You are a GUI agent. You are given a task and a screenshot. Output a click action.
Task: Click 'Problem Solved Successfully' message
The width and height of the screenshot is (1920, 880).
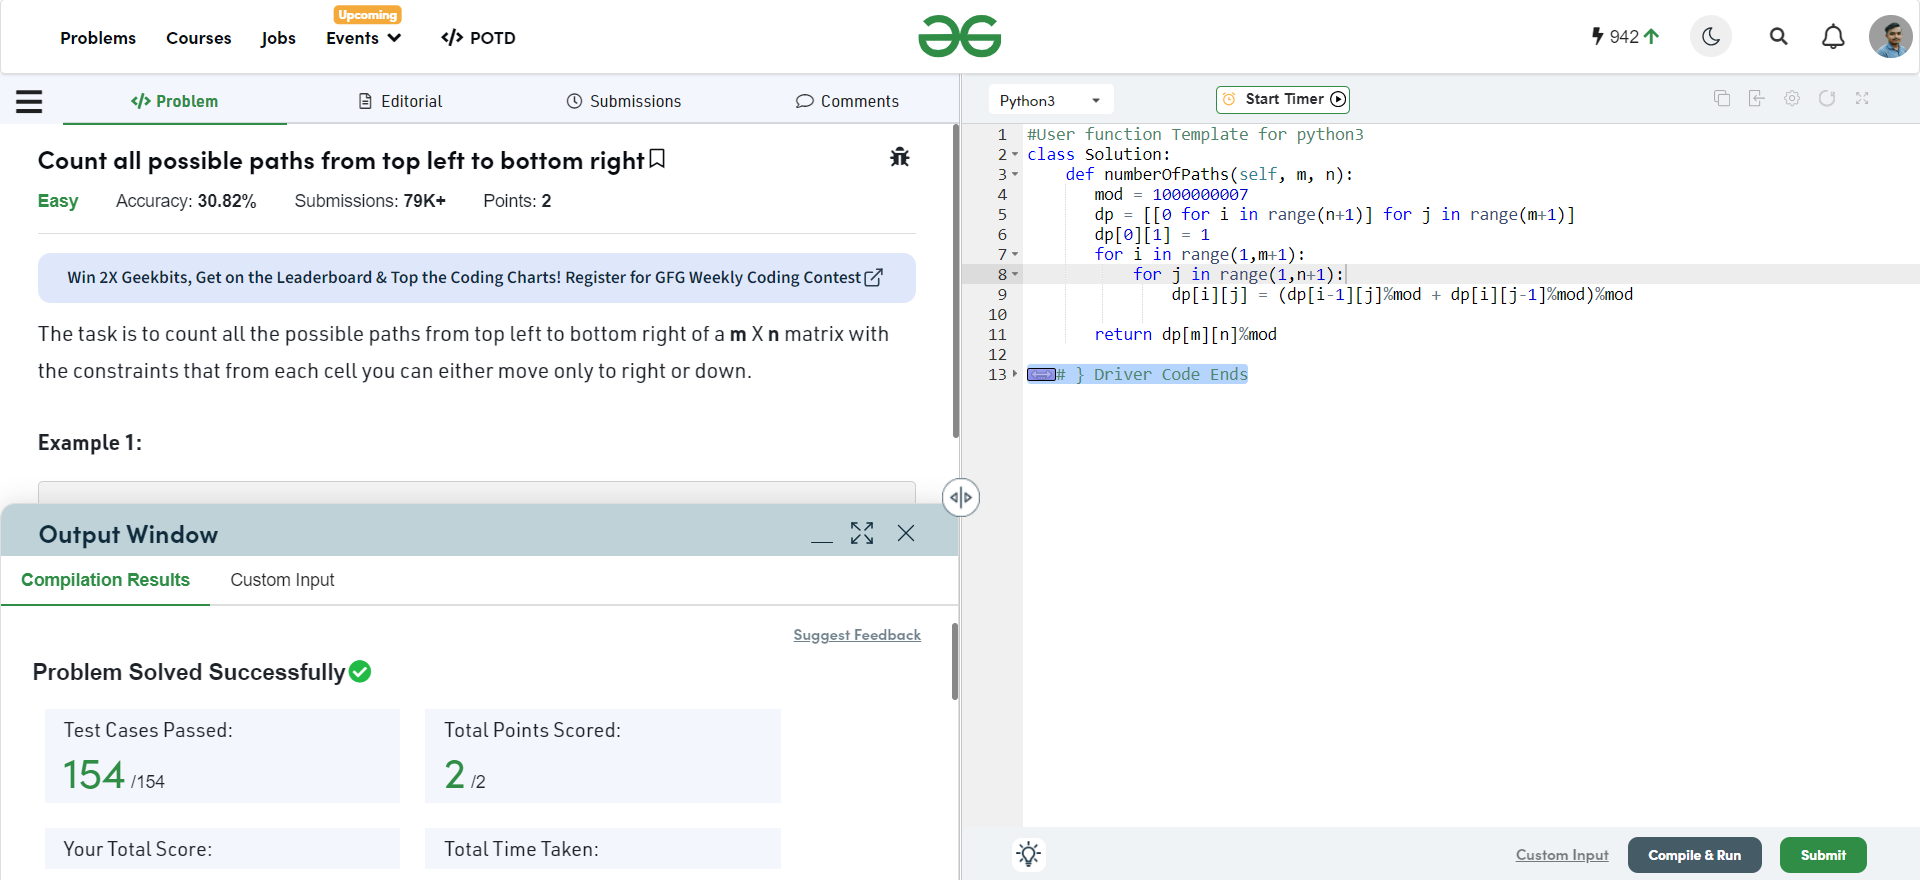[x=202, y=672]
